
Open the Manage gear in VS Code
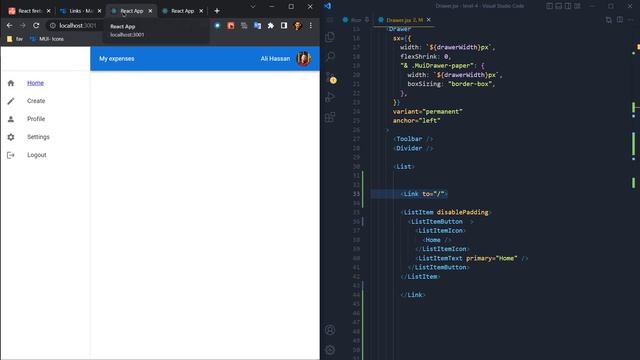click(x=330, y=350)
